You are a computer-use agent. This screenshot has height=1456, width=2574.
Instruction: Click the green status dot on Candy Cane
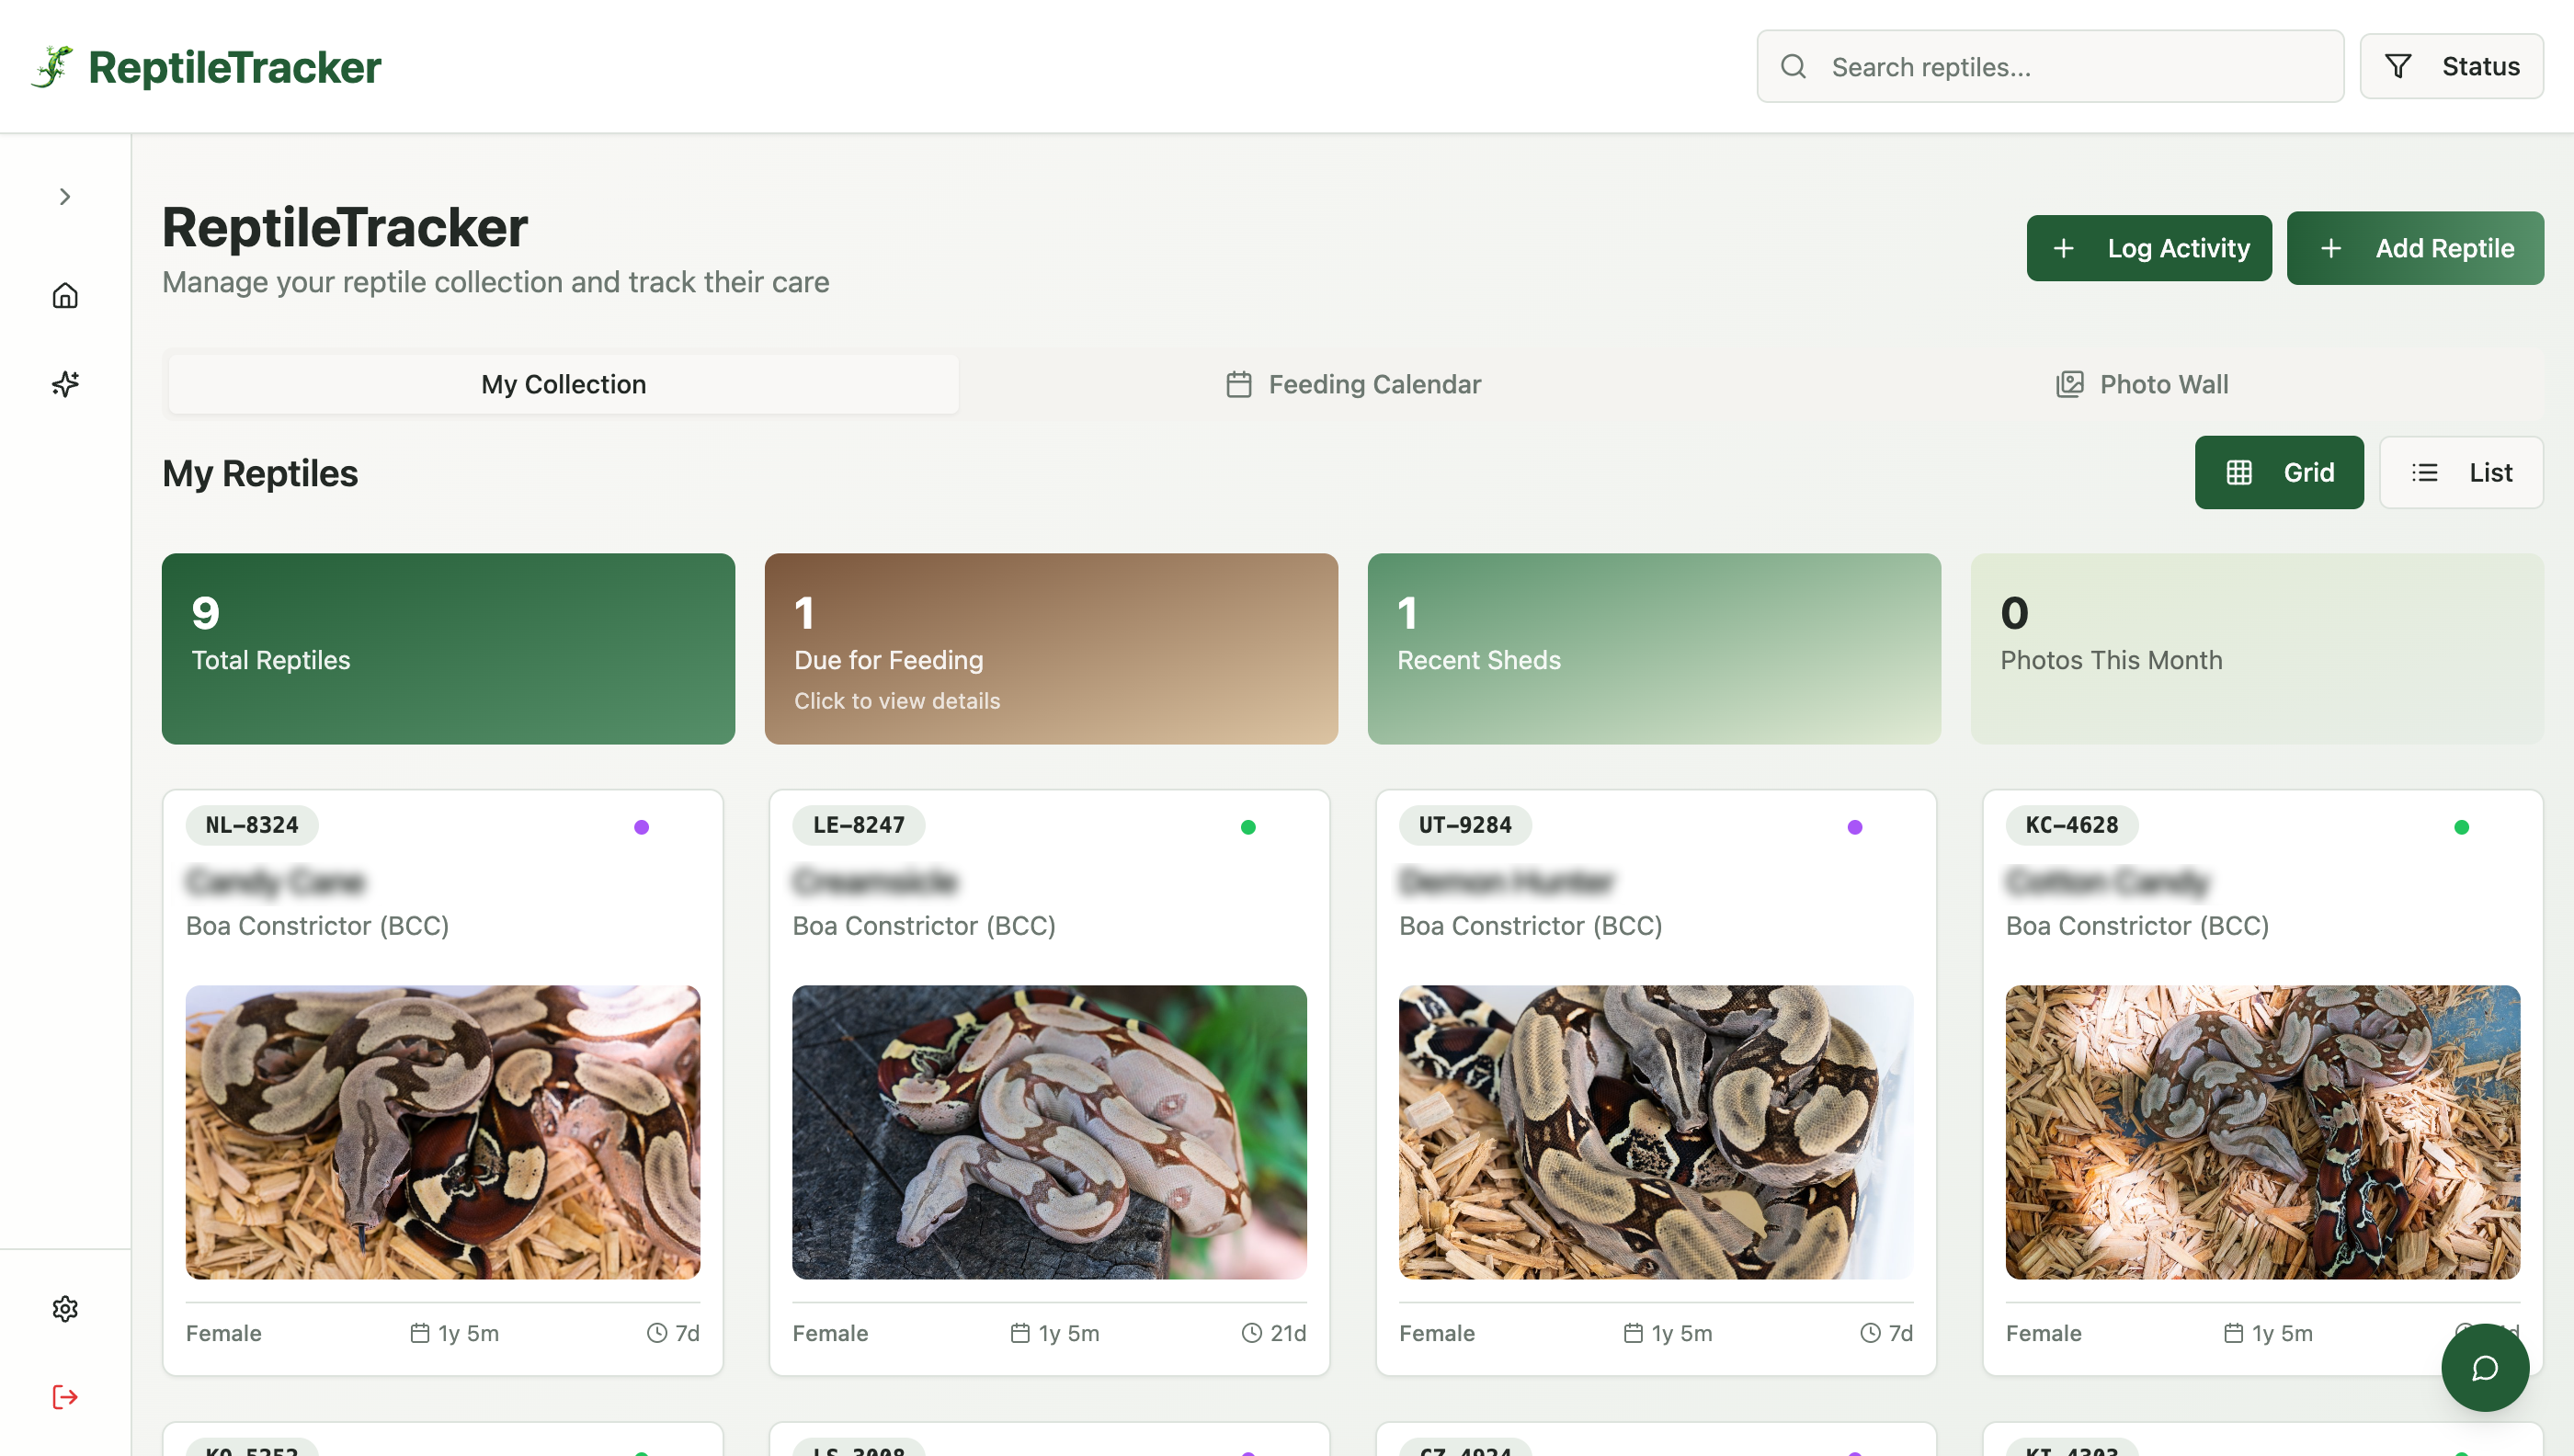(2463, 825)
